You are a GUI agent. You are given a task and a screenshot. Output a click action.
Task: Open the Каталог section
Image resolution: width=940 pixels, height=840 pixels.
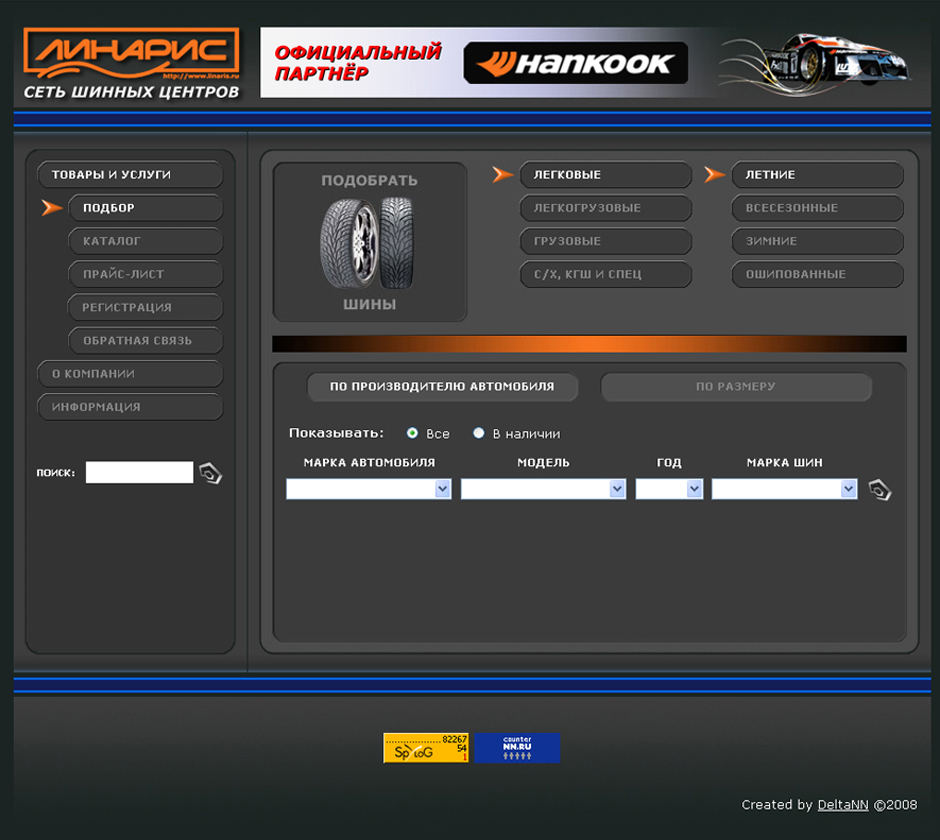146,241
